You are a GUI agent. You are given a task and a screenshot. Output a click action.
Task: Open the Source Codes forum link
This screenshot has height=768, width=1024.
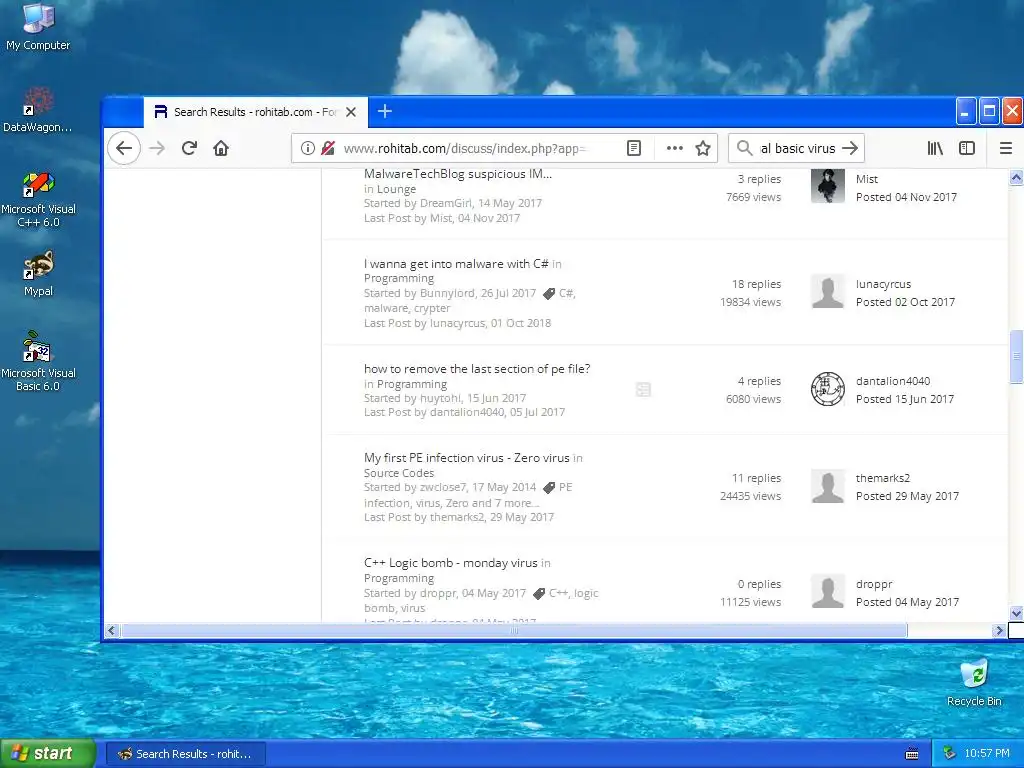coord(398,473)
